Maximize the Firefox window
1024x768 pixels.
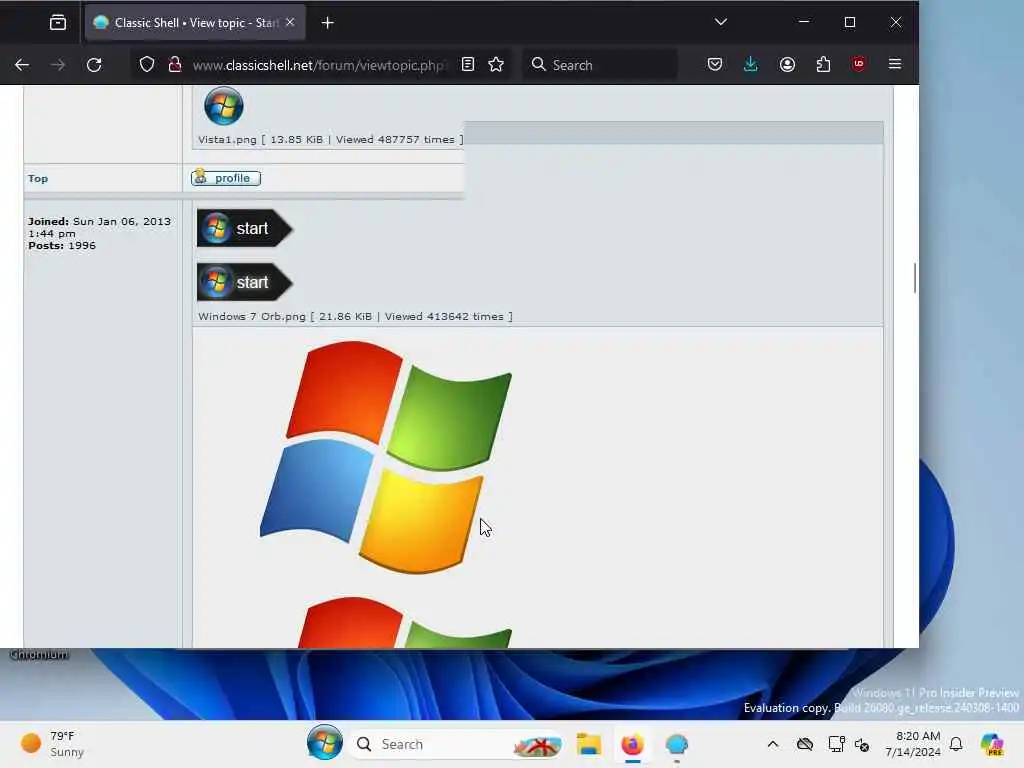coord(850,22)
